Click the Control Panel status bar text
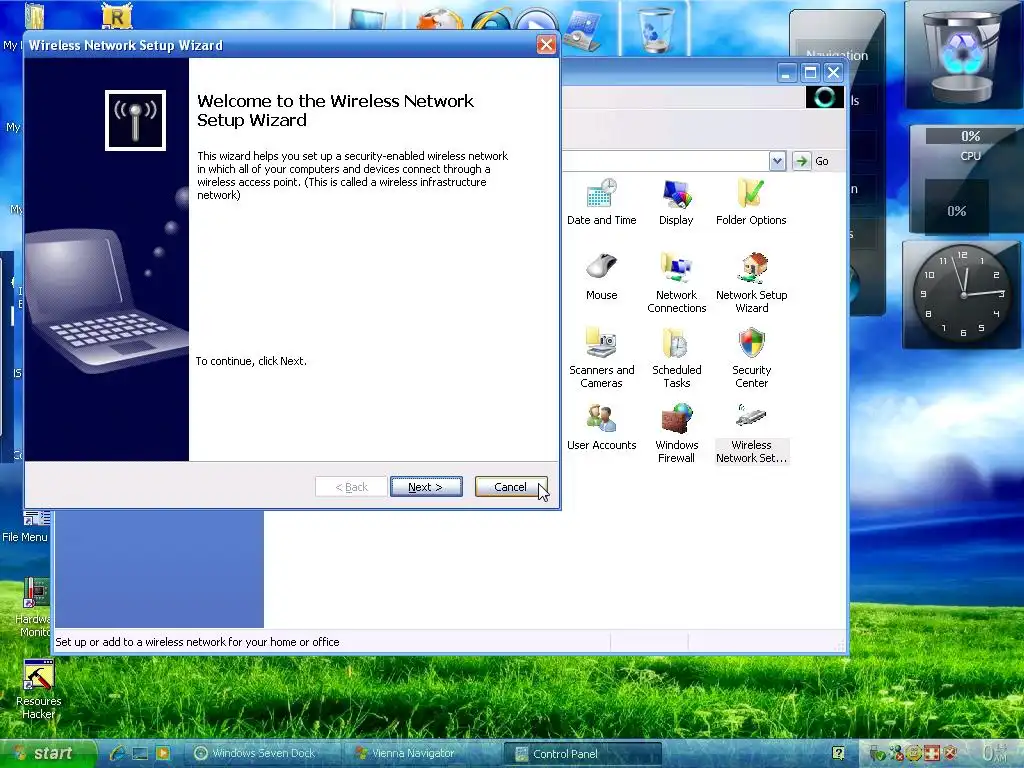 pyautogui.click(x=197, y=642)
